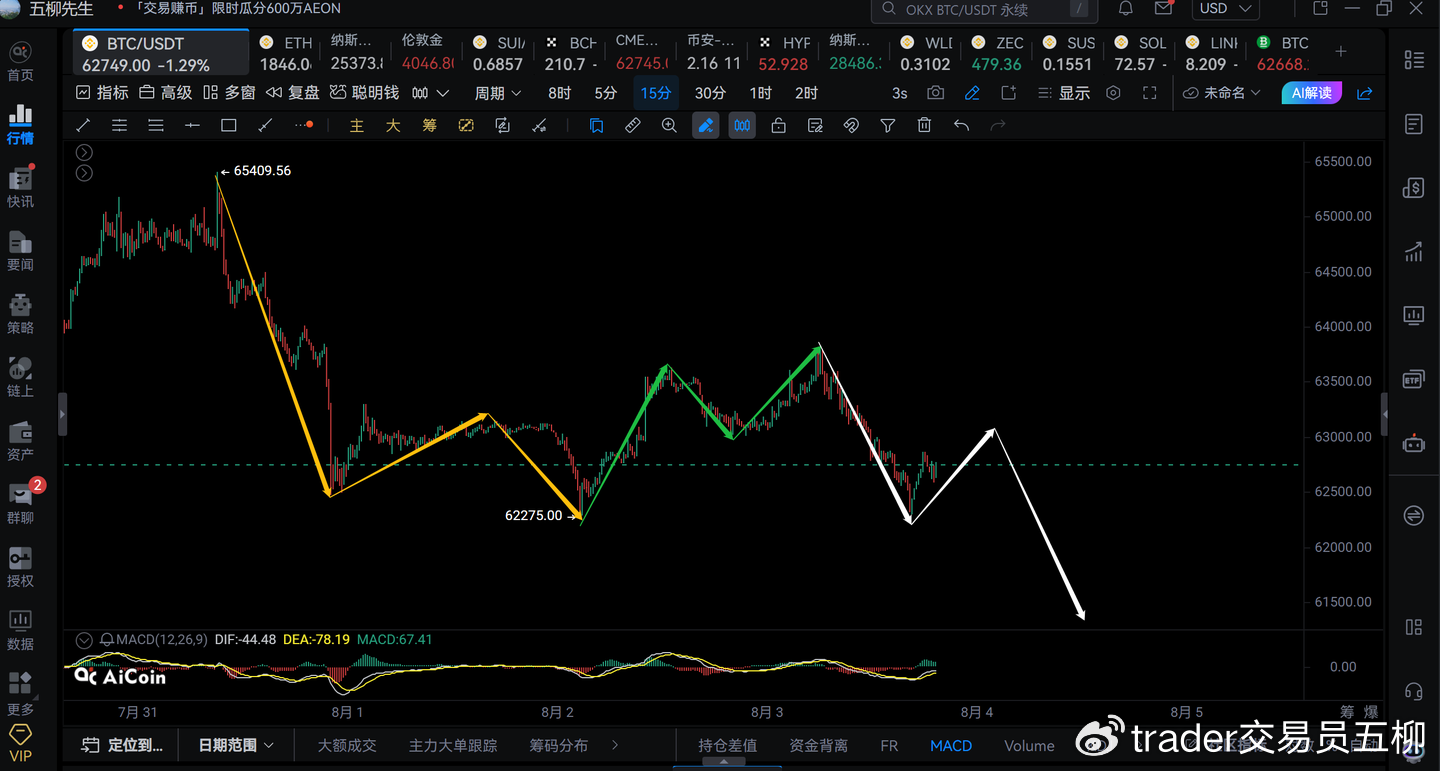Switch to the SOL ticker tab
Image resolution: width=1440 pixels, height=771 pixels.
[1140, 54]
